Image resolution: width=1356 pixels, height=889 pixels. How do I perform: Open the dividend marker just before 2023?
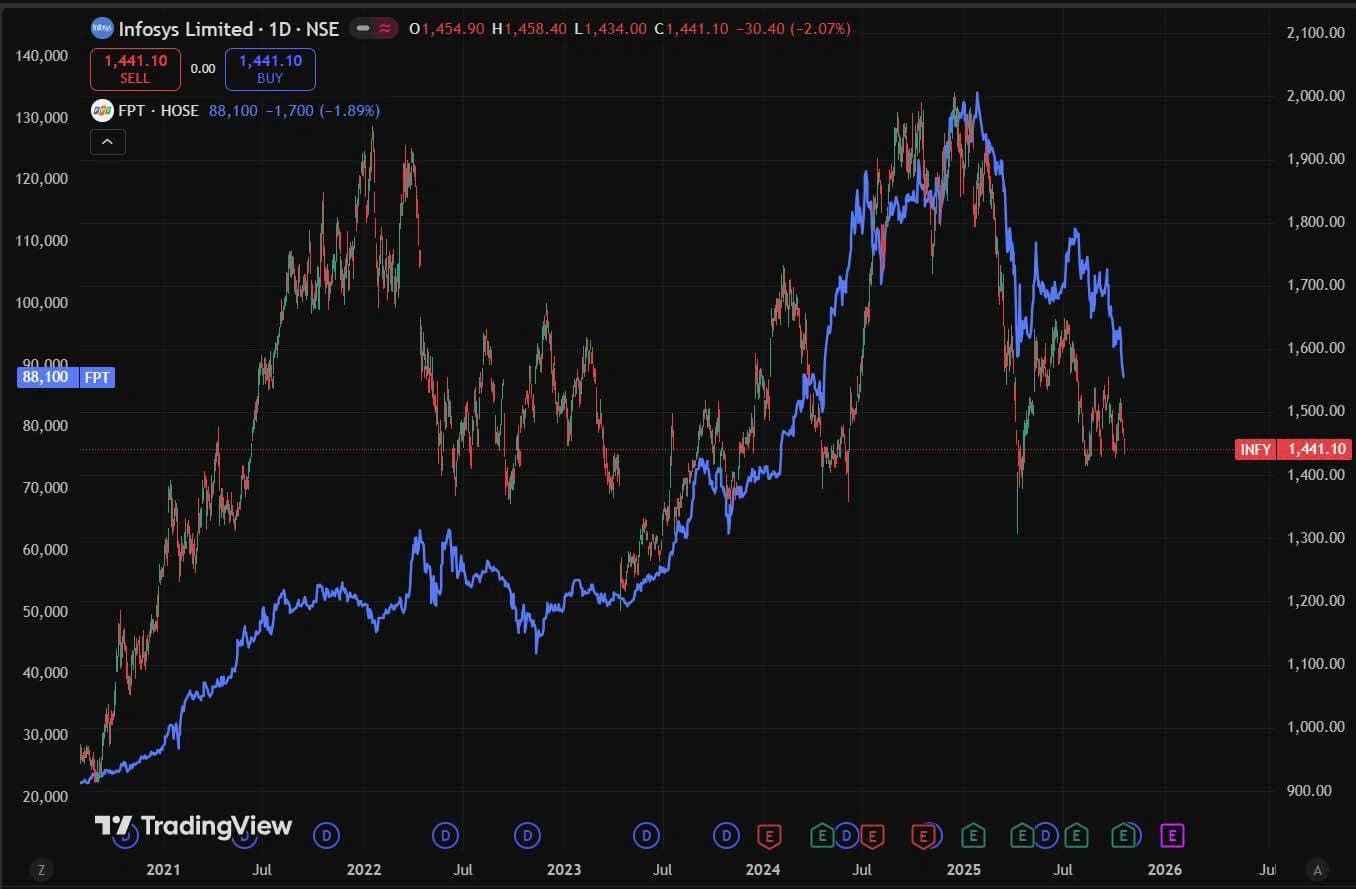pos(528,835)
